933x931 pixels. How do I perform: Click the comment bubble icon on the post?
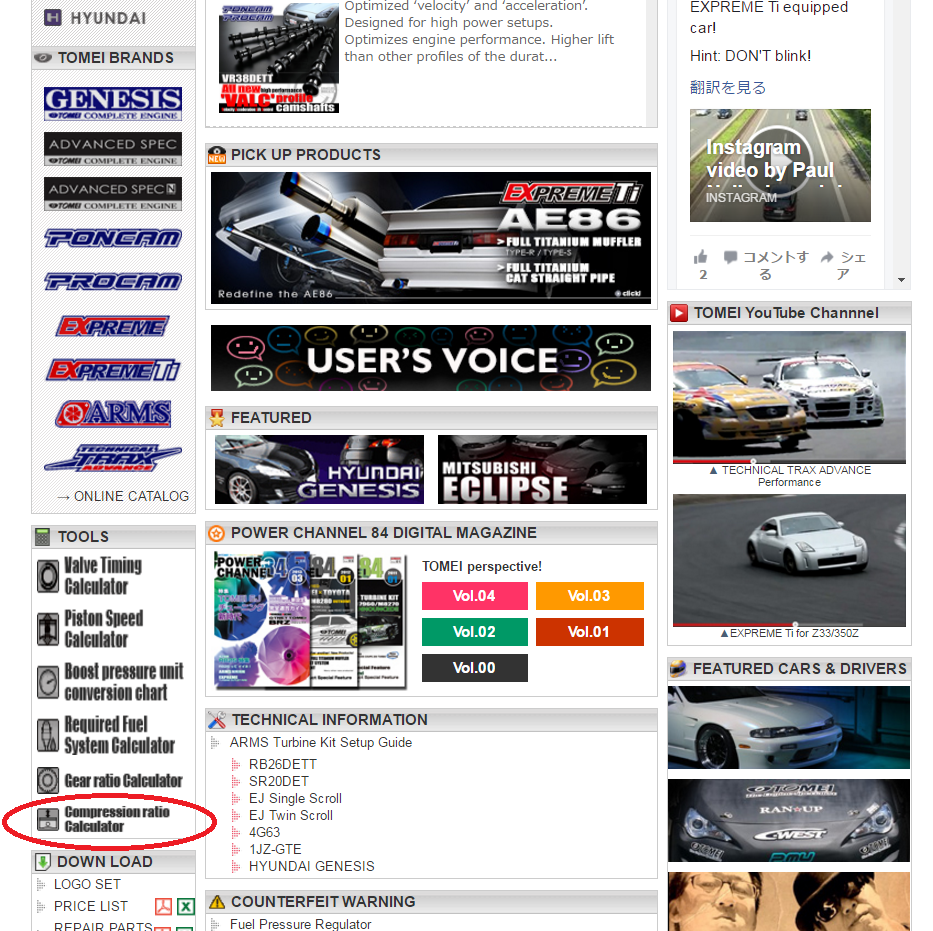730,258
